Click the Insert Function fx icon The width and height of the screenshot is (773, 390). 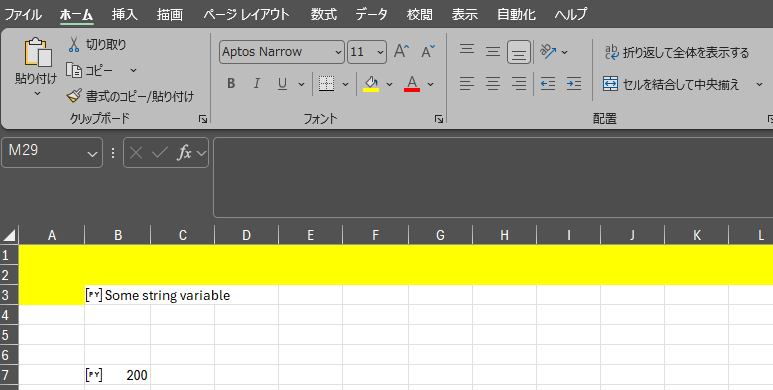[x=184, y=153]
